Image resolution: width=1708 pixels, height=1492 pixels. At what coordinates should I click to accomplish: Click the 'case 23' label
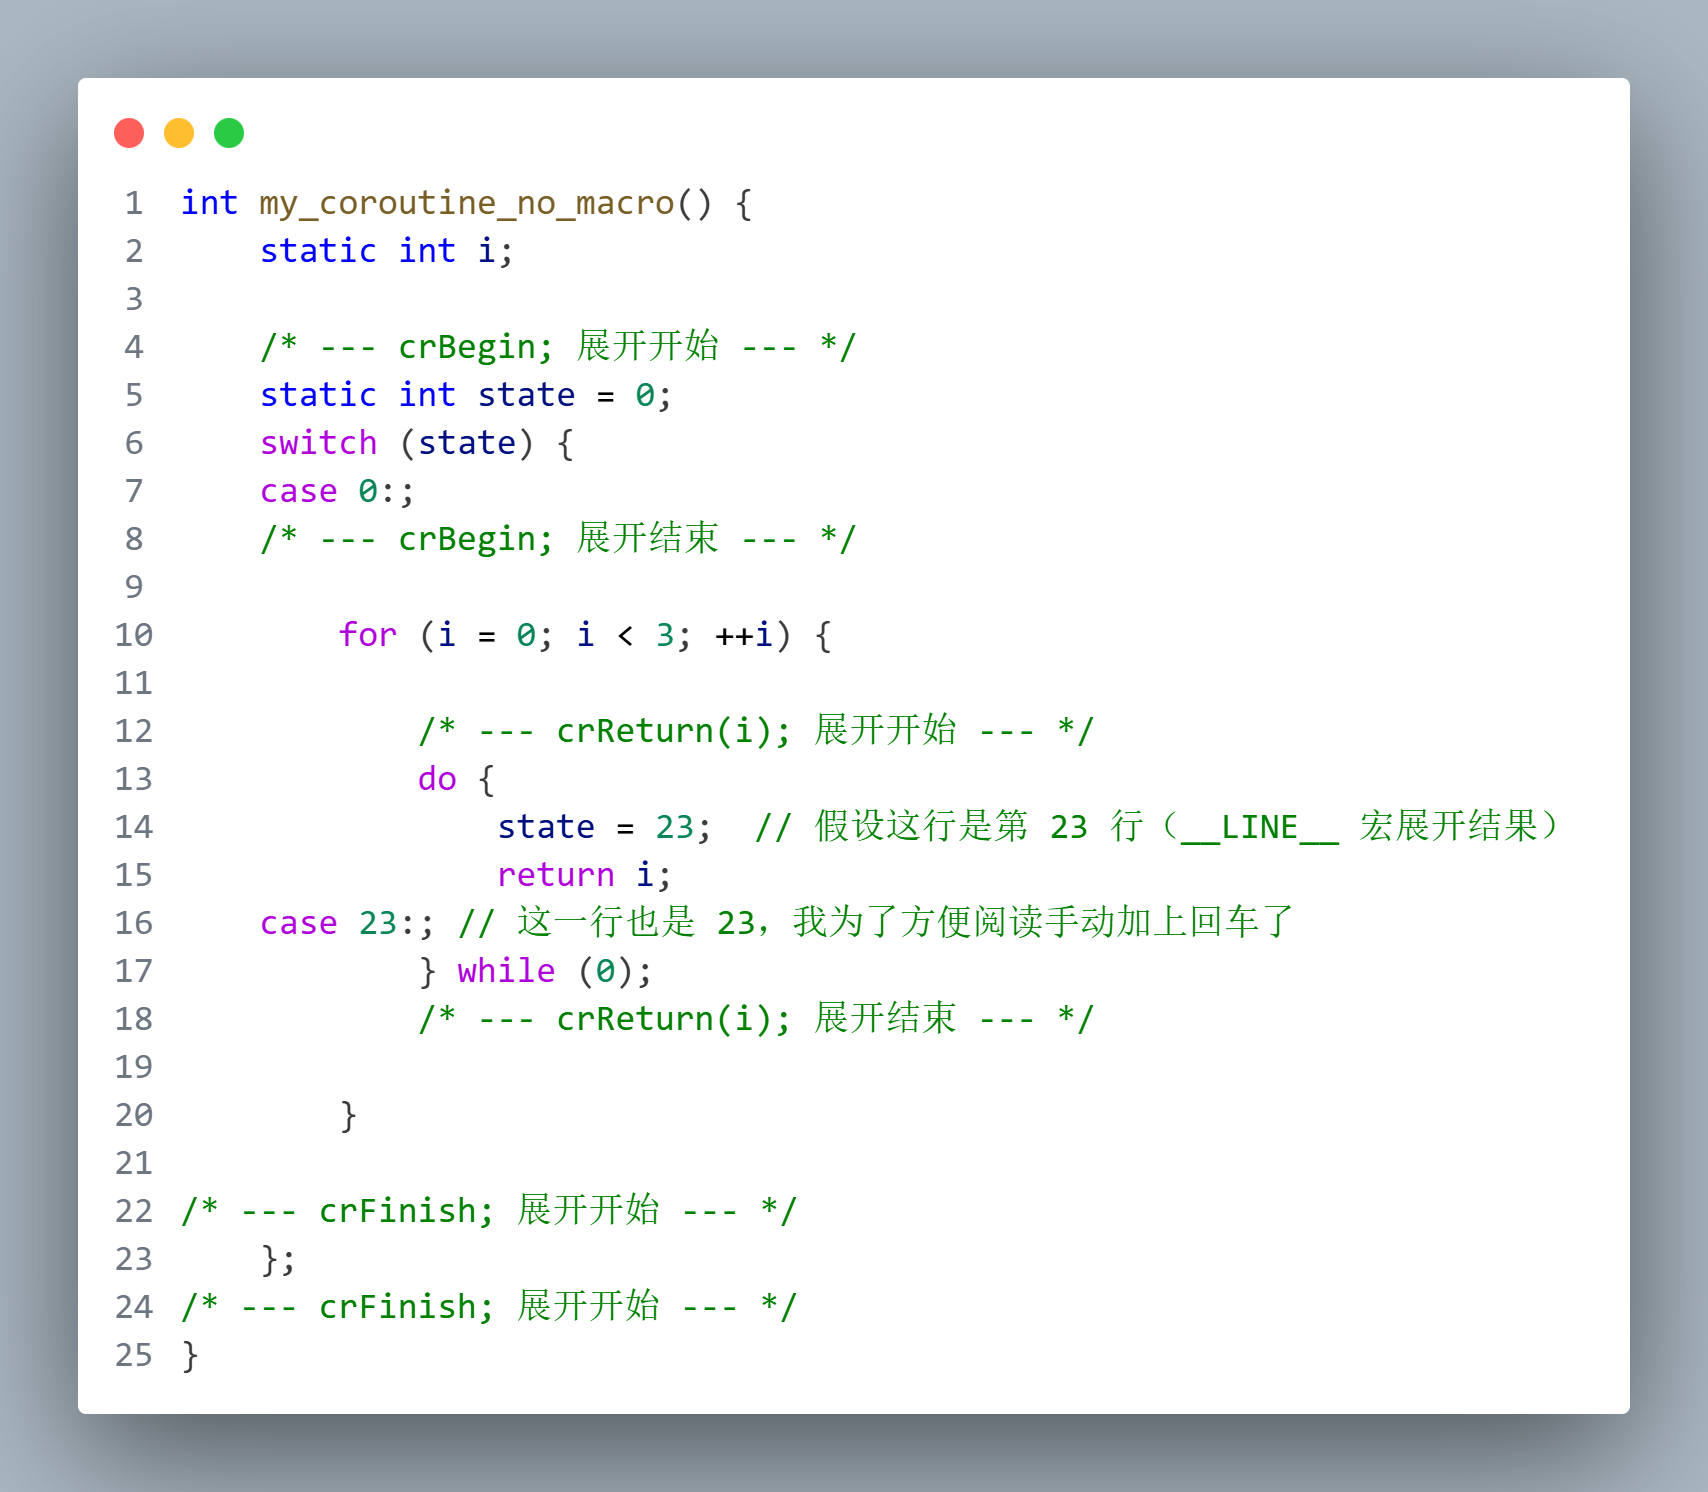click(x=328, y=923)
